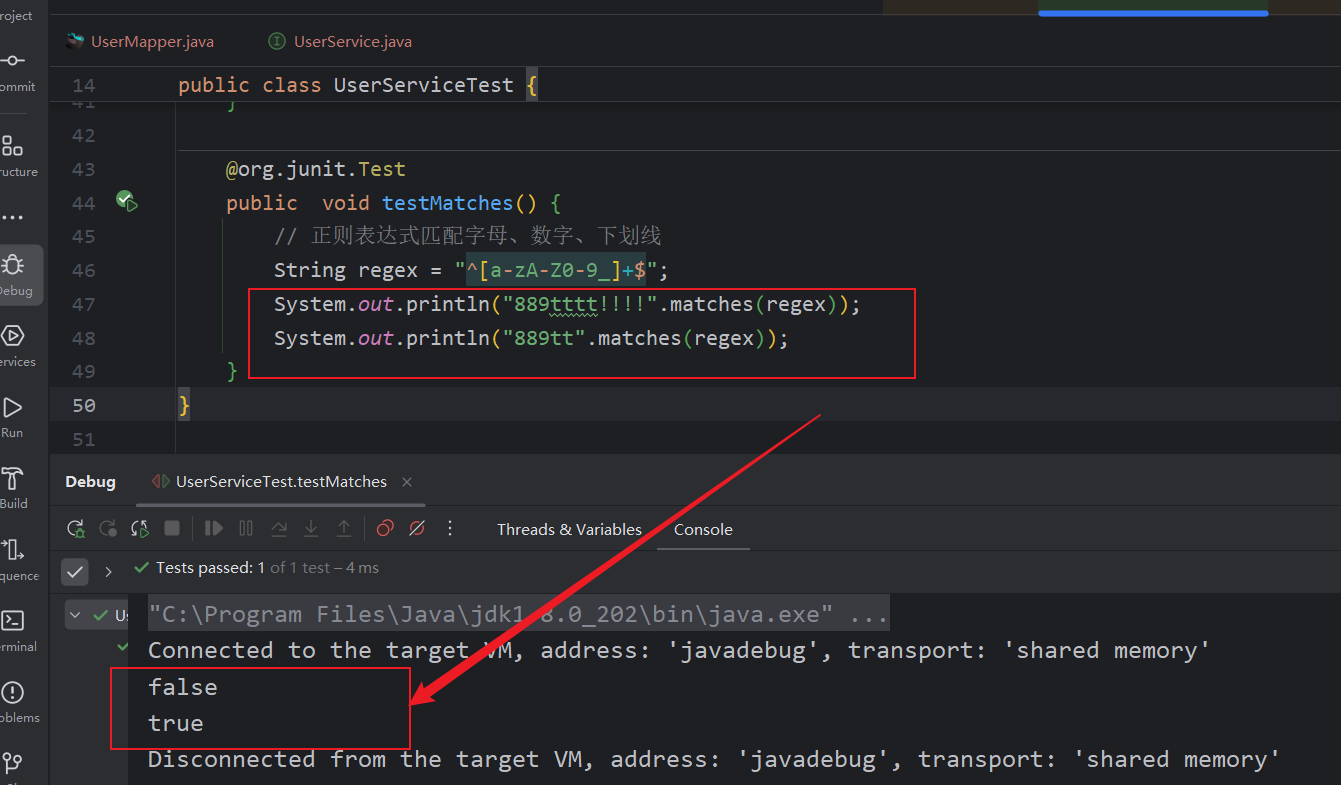This screenshot has width=1341, height=785.
Task: Click the Resume Program icon
Action: click(214, 529)
